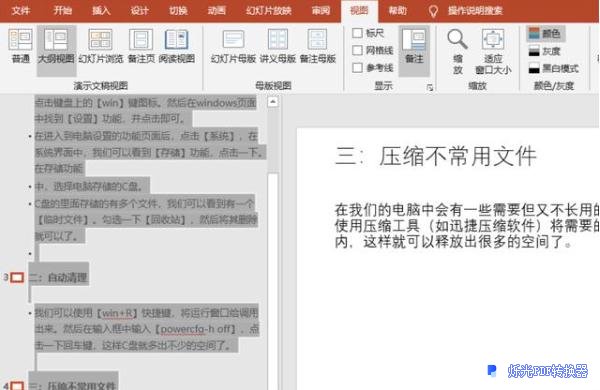
Task: Open the File (文件) tab
Action: (x=21, y=10)
